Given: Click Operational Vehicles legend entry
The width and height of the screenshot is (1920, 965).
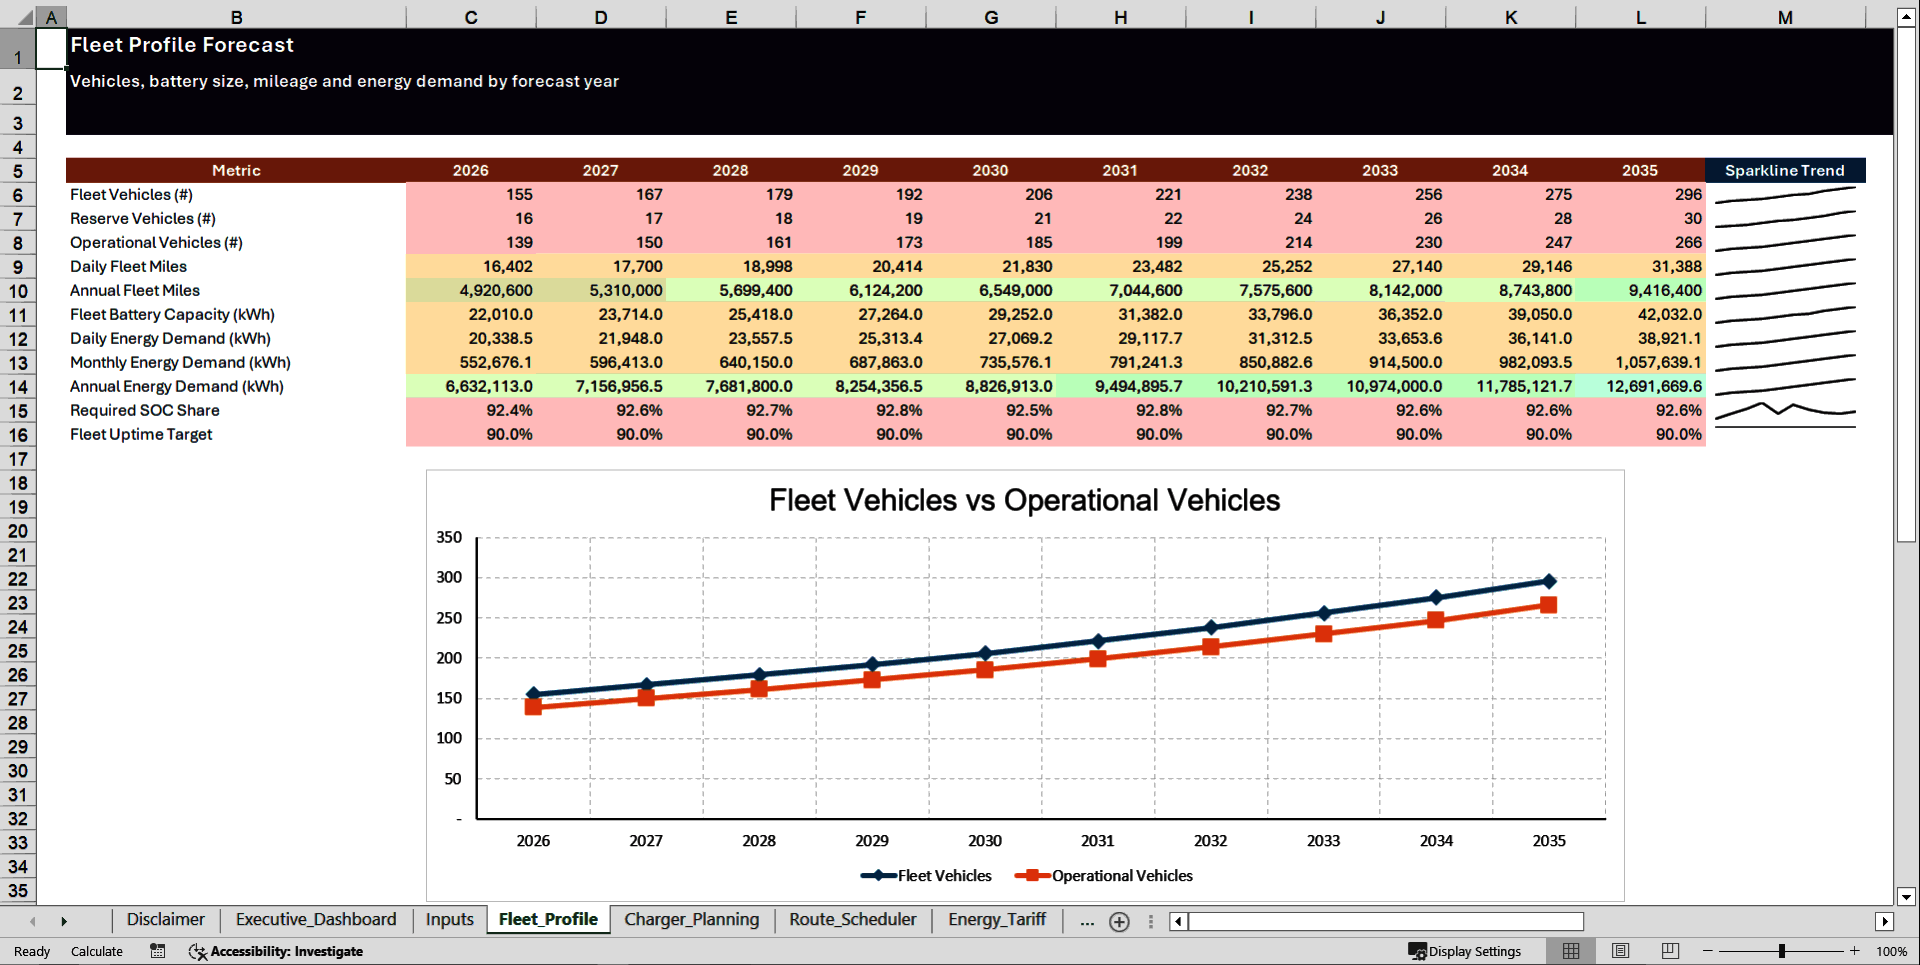Looking at the screenshot, I should [1104, 876].
